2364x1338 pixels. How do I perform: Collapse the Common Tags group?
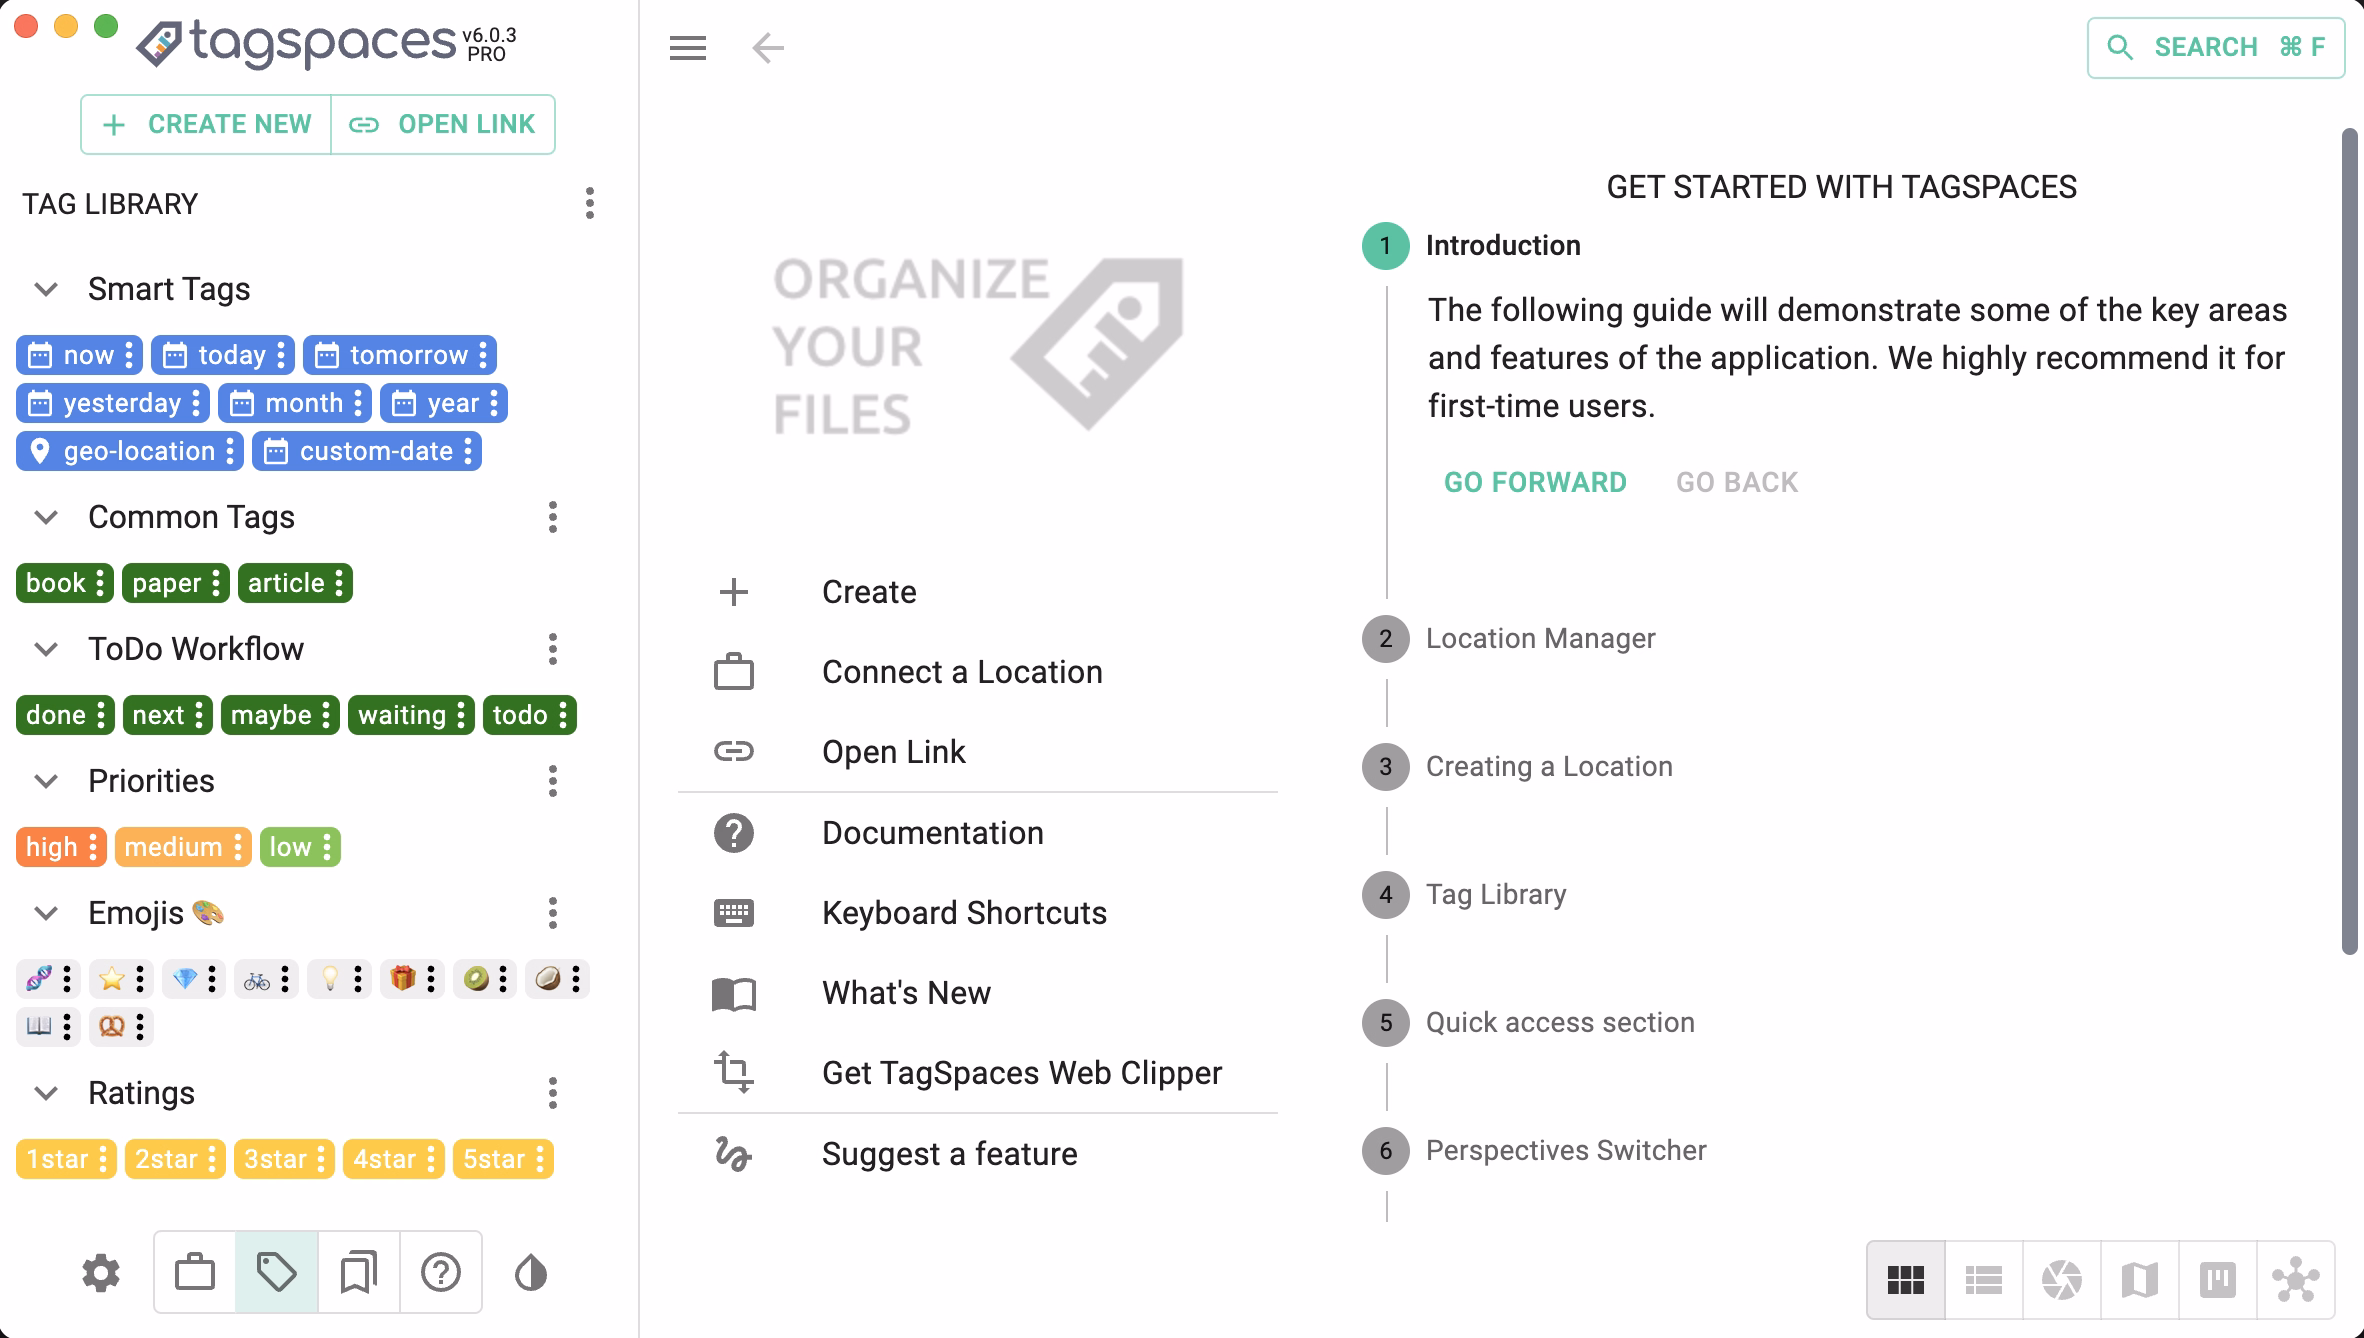tap(46, 517)
